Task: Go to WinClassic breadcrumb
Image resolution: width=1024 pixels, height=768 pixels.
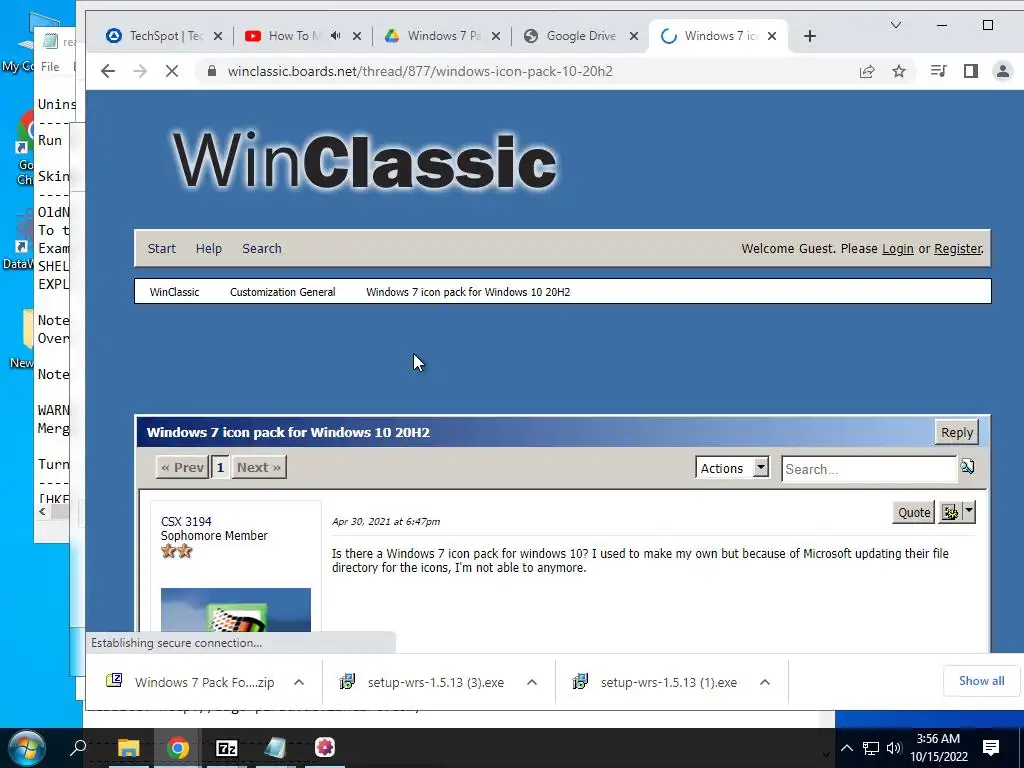Action: click(174, 292)
